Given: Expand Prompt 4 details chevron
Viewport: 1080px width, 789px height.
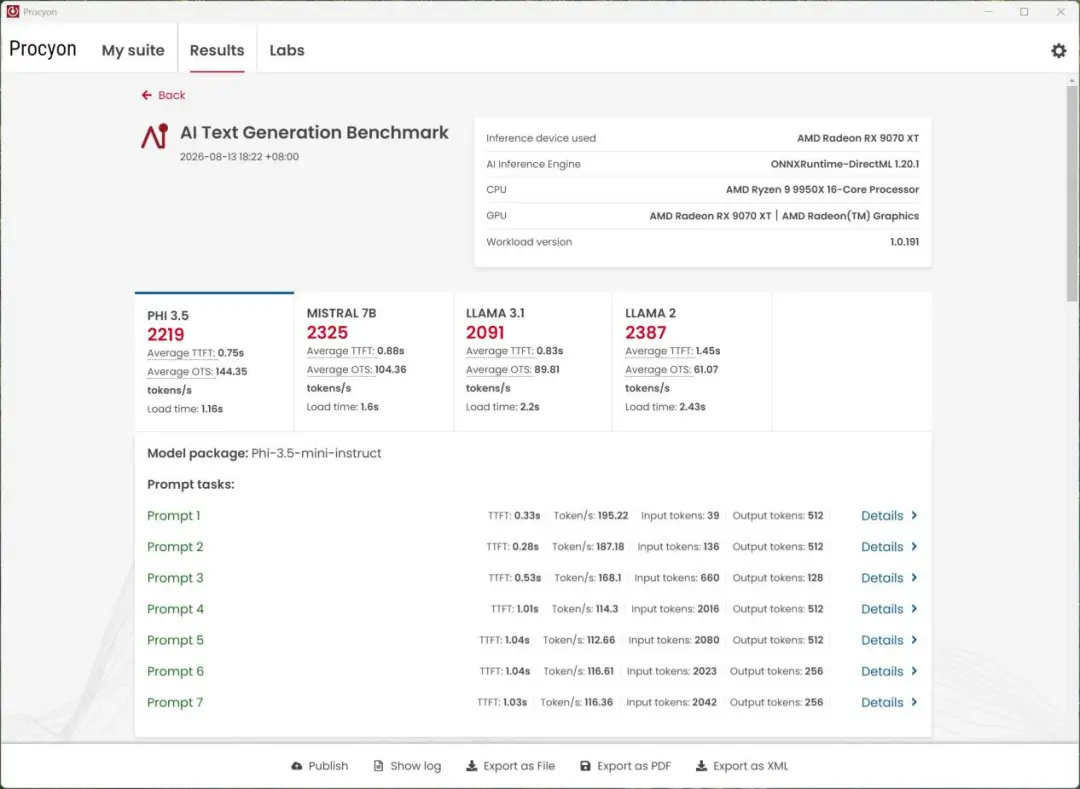Looking at the screenshot, I should [x=914, y=609].
